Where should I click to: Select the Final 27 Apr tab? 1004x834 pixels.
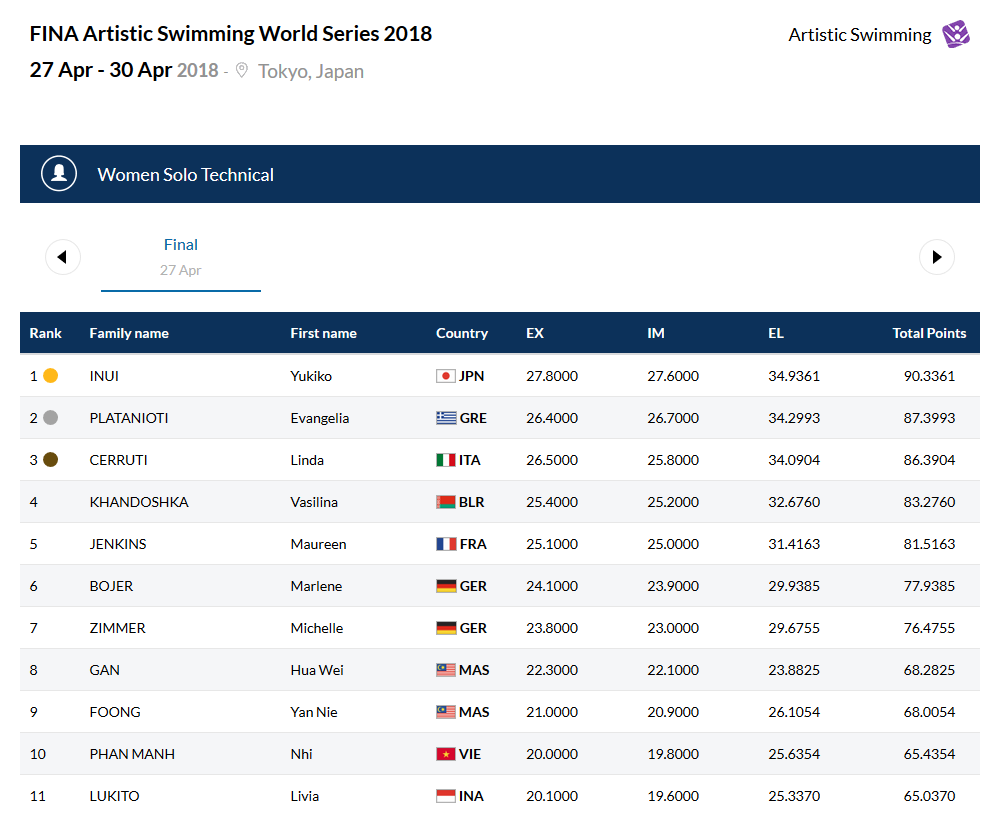pos(181,256)
